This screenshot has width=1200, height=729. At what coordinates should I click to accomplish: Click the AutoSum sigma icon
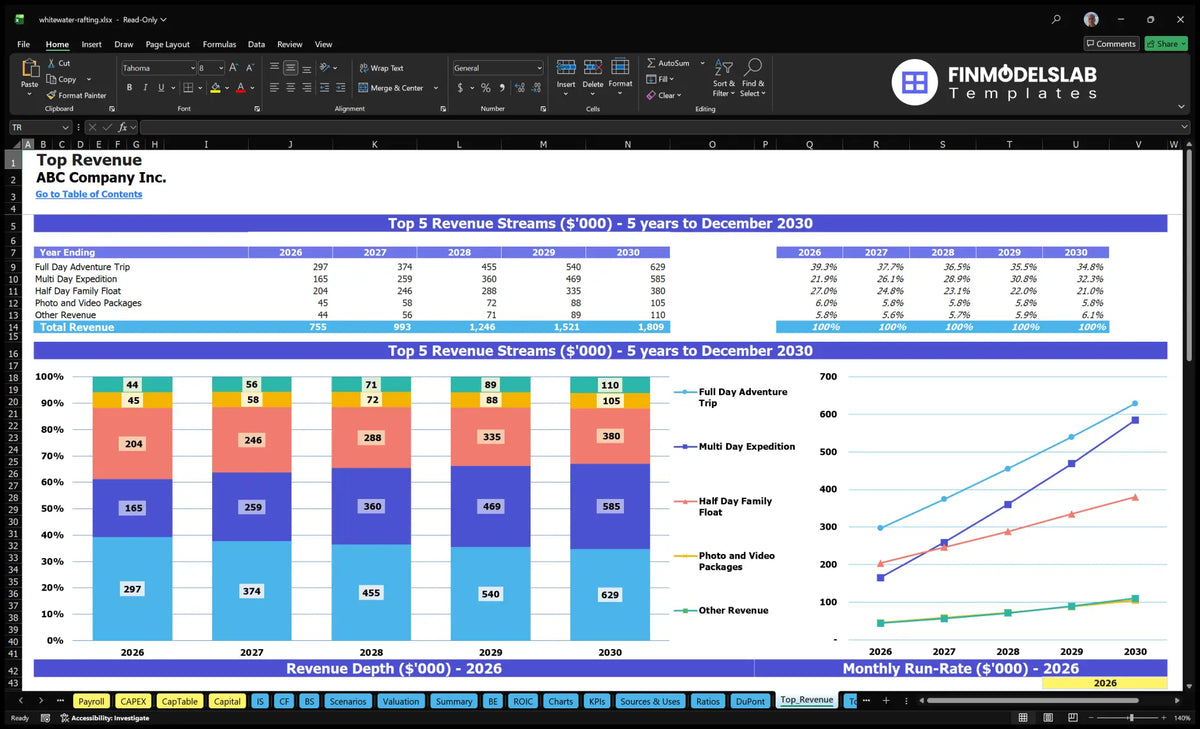[x=651, y=63]
